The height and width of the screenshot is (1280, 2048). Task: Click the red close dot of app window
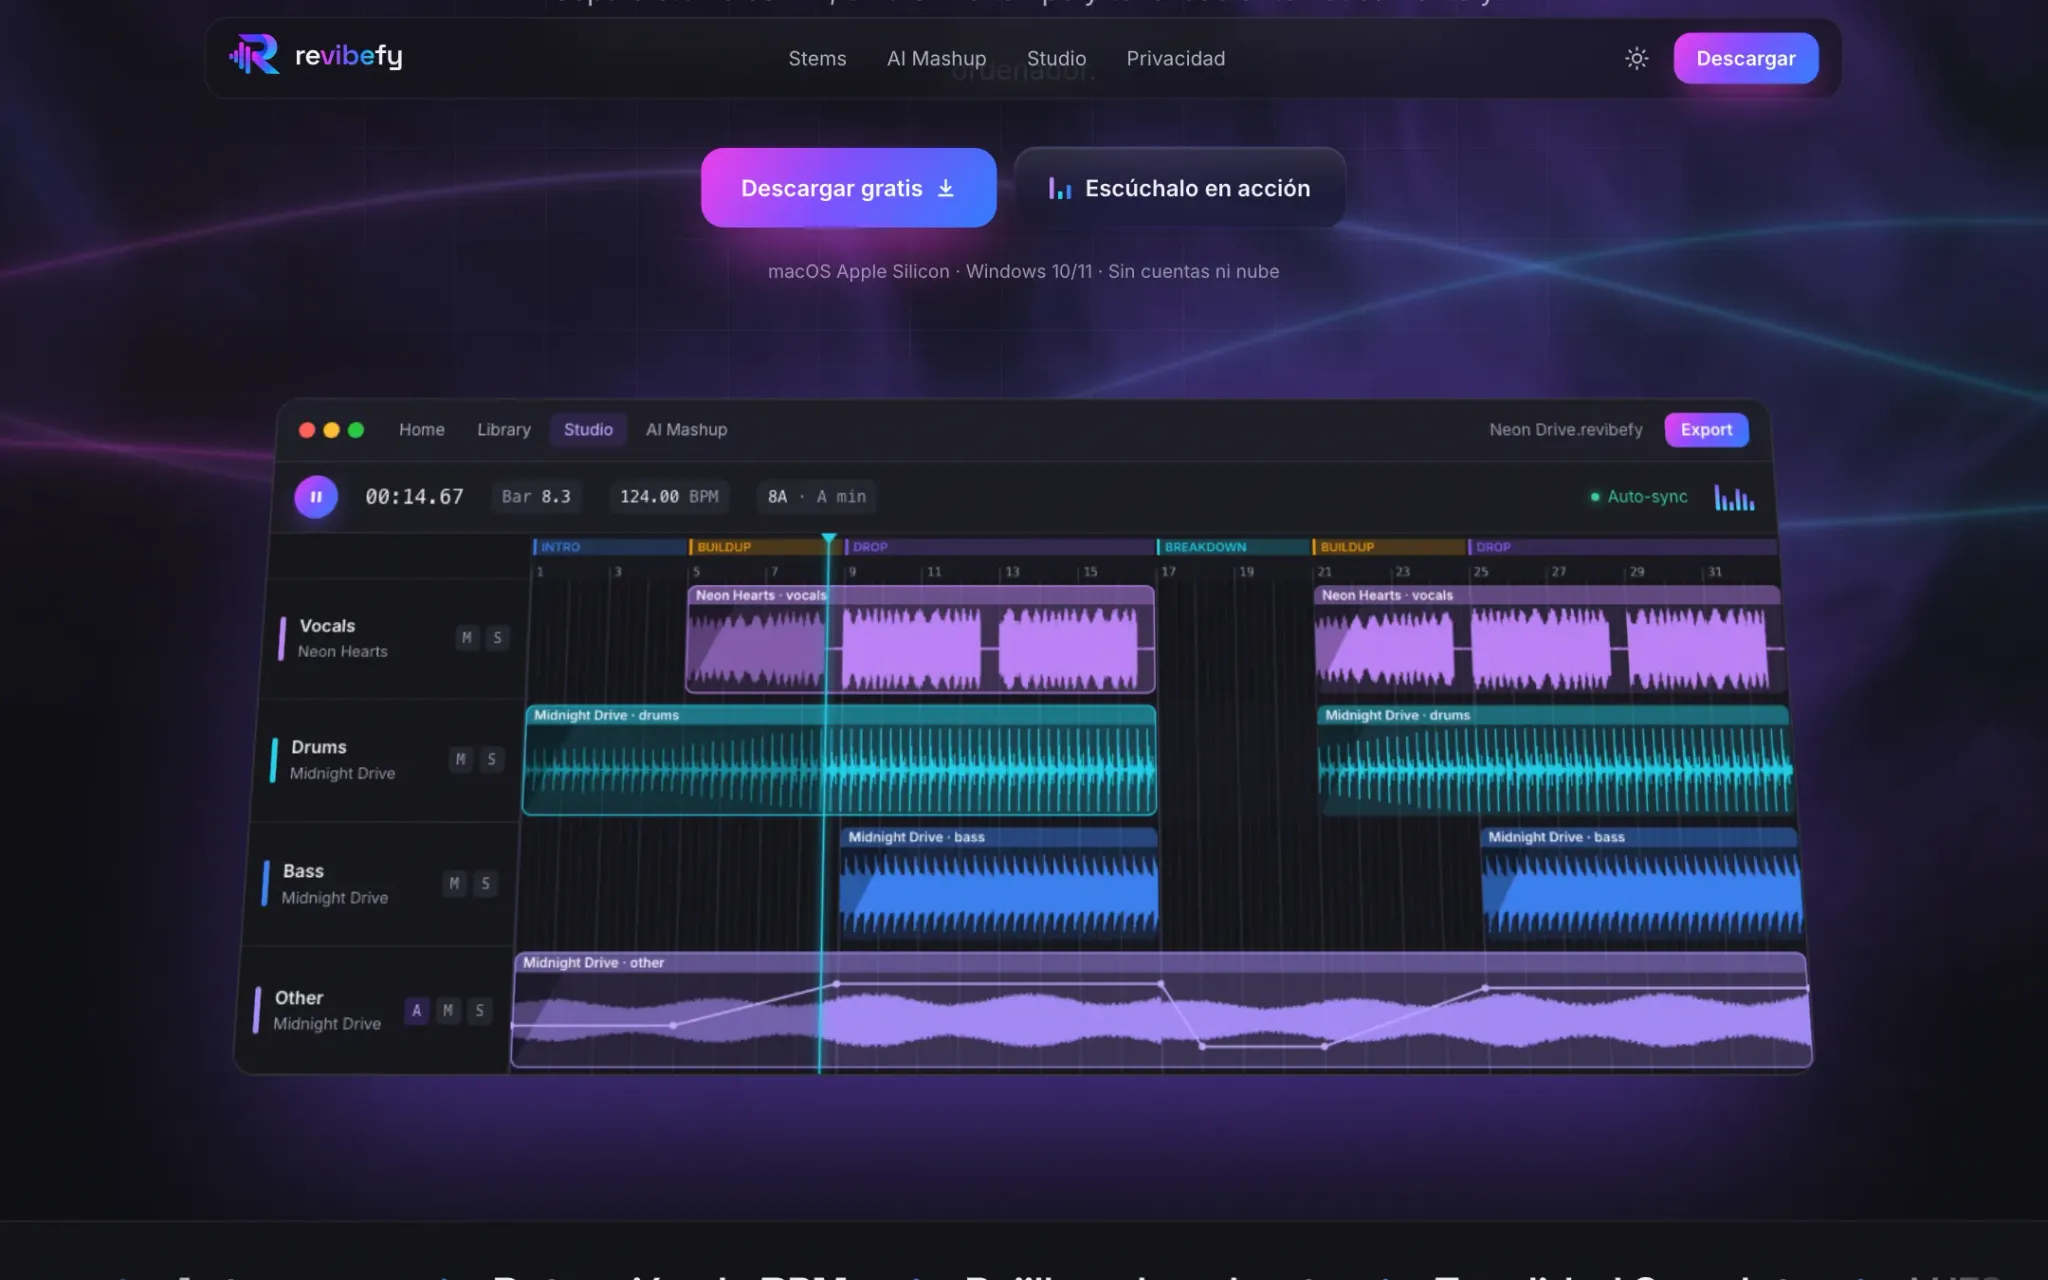(307, 430)
